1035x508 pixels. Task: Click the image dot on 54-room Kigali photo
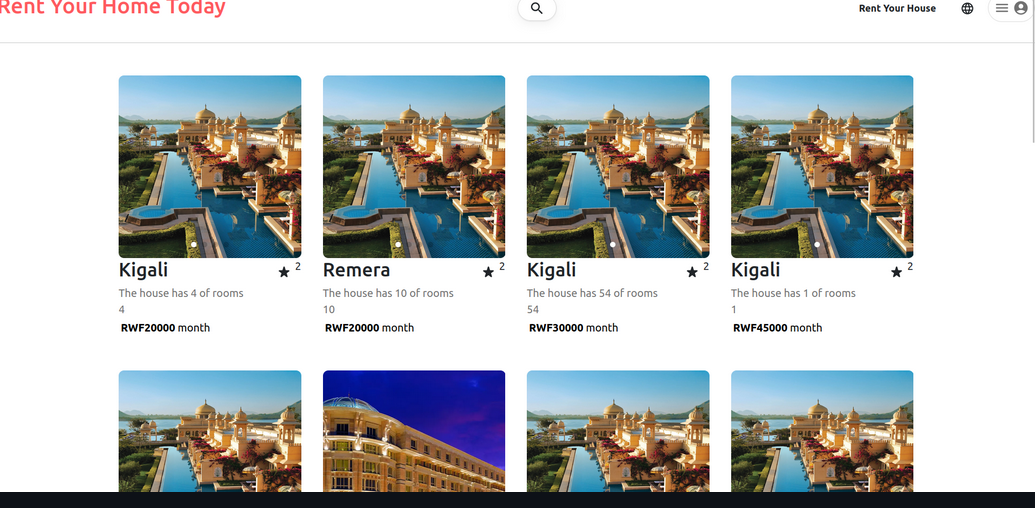click(x=613, y=245)
